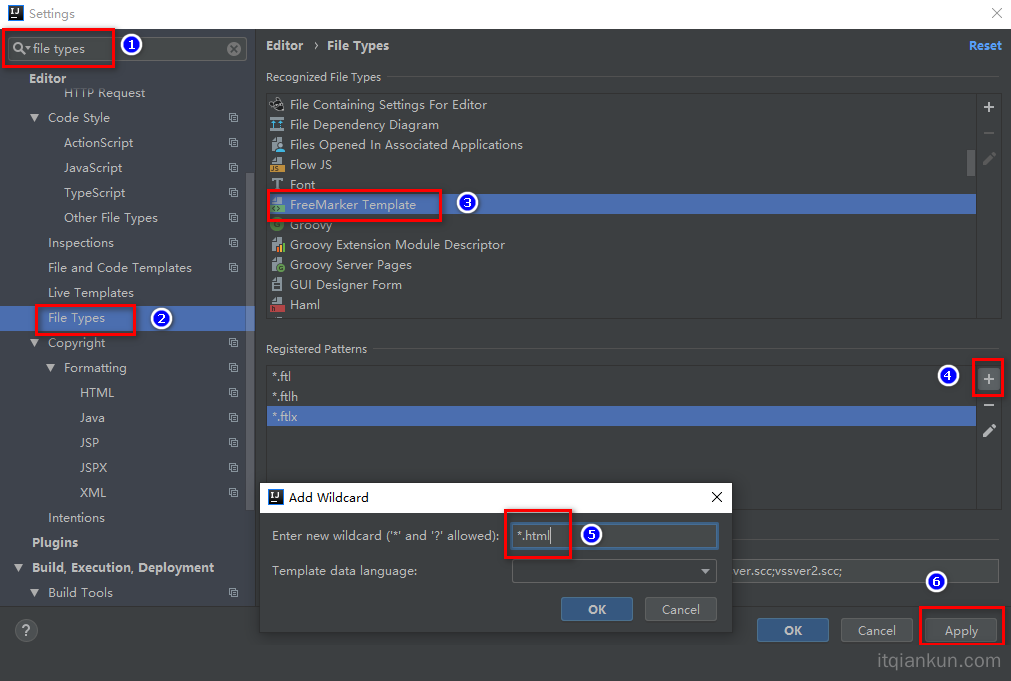Select Live Templates in settings tree
The width and height of the screenshot is (1011, 681).
click(x=90, y=293)
